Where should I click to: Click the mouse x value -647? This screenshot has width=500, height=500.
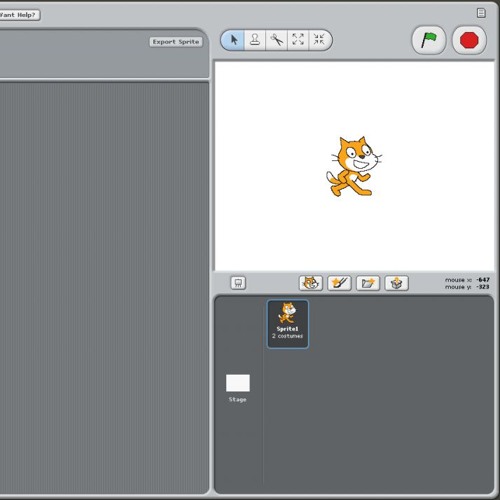[483, 280]
